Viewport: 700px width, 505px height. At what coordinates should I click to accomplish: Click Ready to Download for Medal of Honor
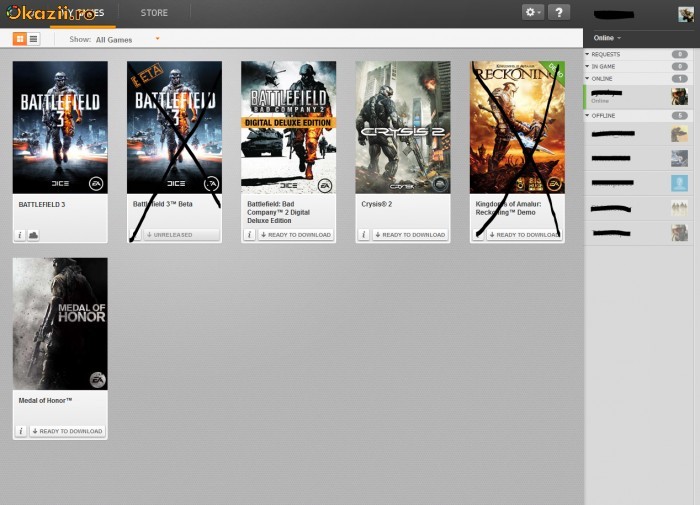point(67,431)
